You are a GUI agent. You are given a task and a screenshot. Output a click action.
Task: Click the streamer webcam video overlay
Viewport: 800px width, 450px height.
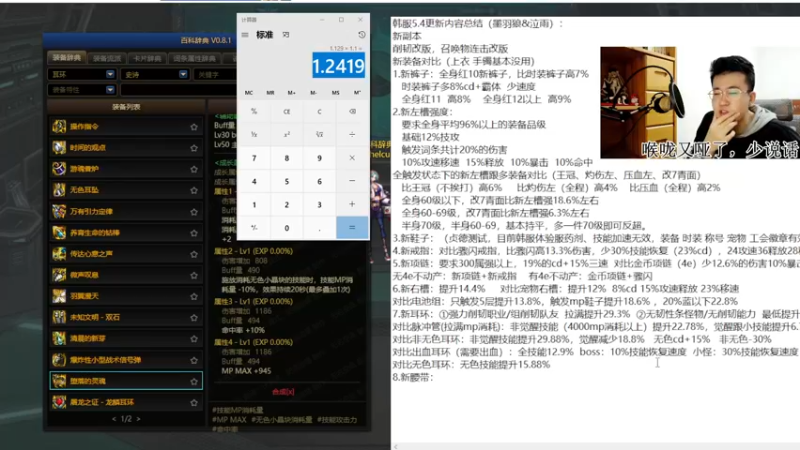coord(699,103)
